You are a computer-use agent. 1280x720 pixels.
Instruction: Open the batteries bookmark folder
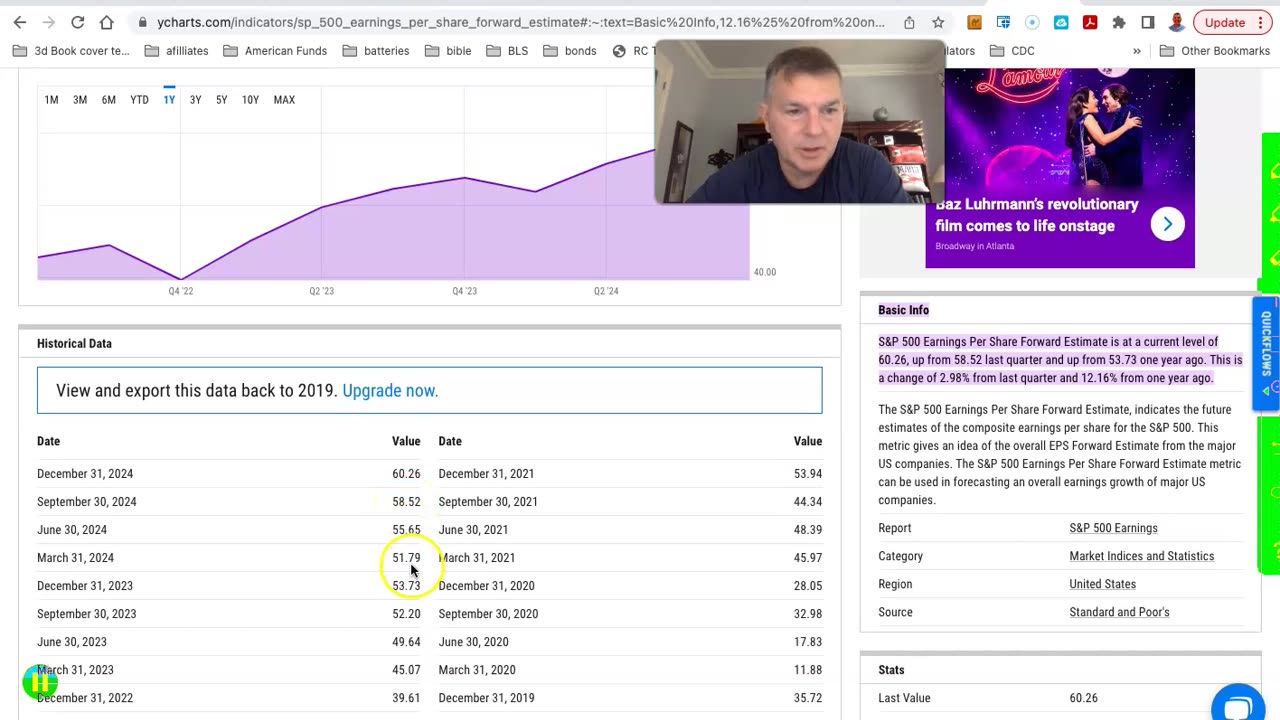coord(376,51)
